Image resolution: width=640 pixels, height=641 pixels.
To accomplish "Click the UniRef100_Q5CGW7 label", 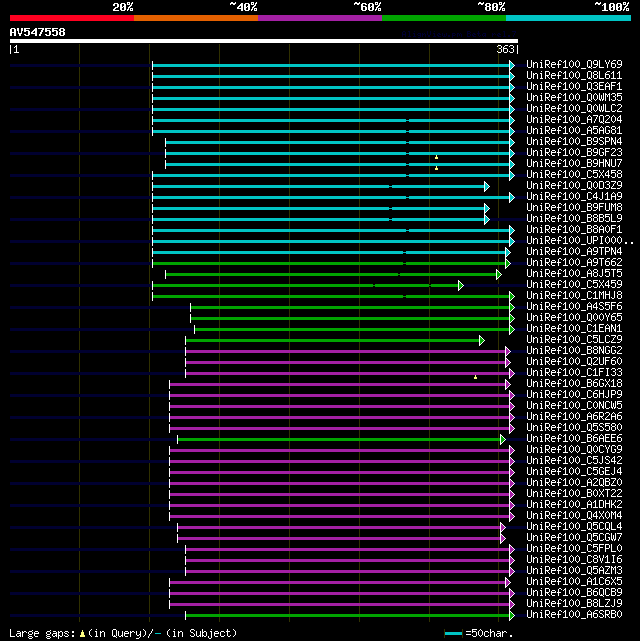I will tap(574, 538).
